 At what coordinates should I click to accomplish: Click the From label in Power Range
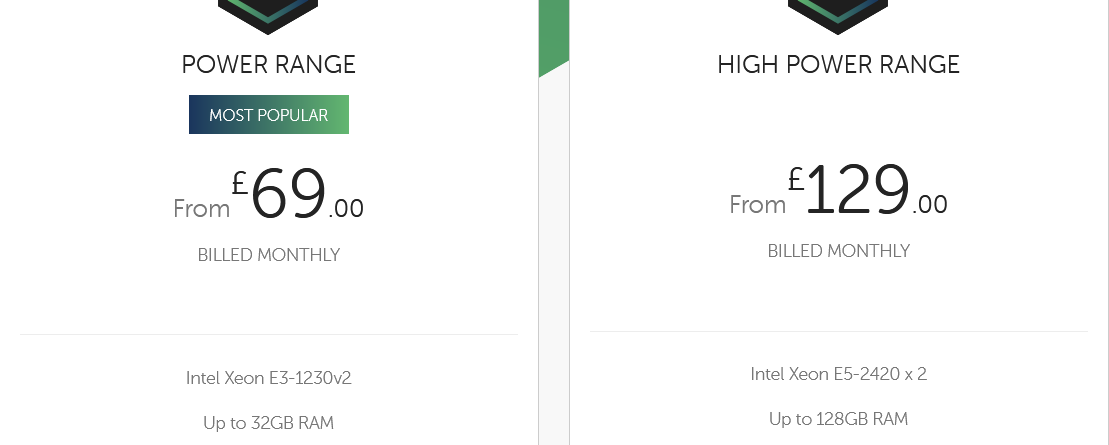[x=202, y=209]
